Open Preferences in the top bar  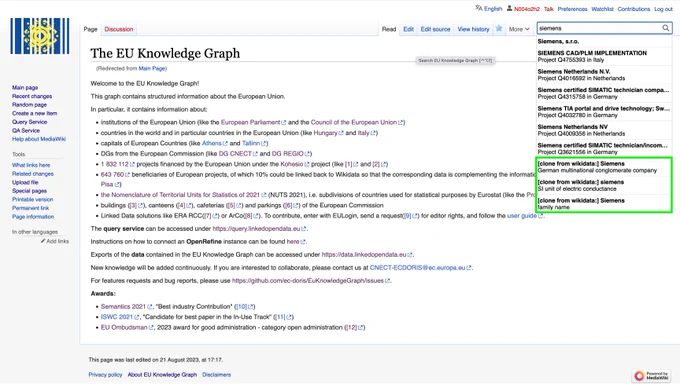tap(572, 9)
